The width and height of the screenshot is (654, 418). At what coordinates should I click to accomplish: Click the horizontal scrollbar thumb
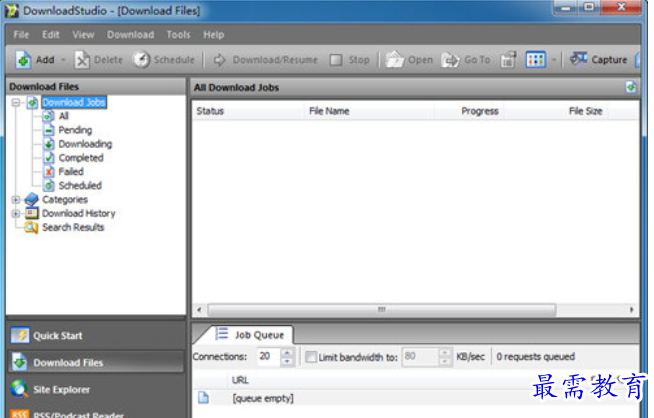pyautogui.click(x=382, y=310)
